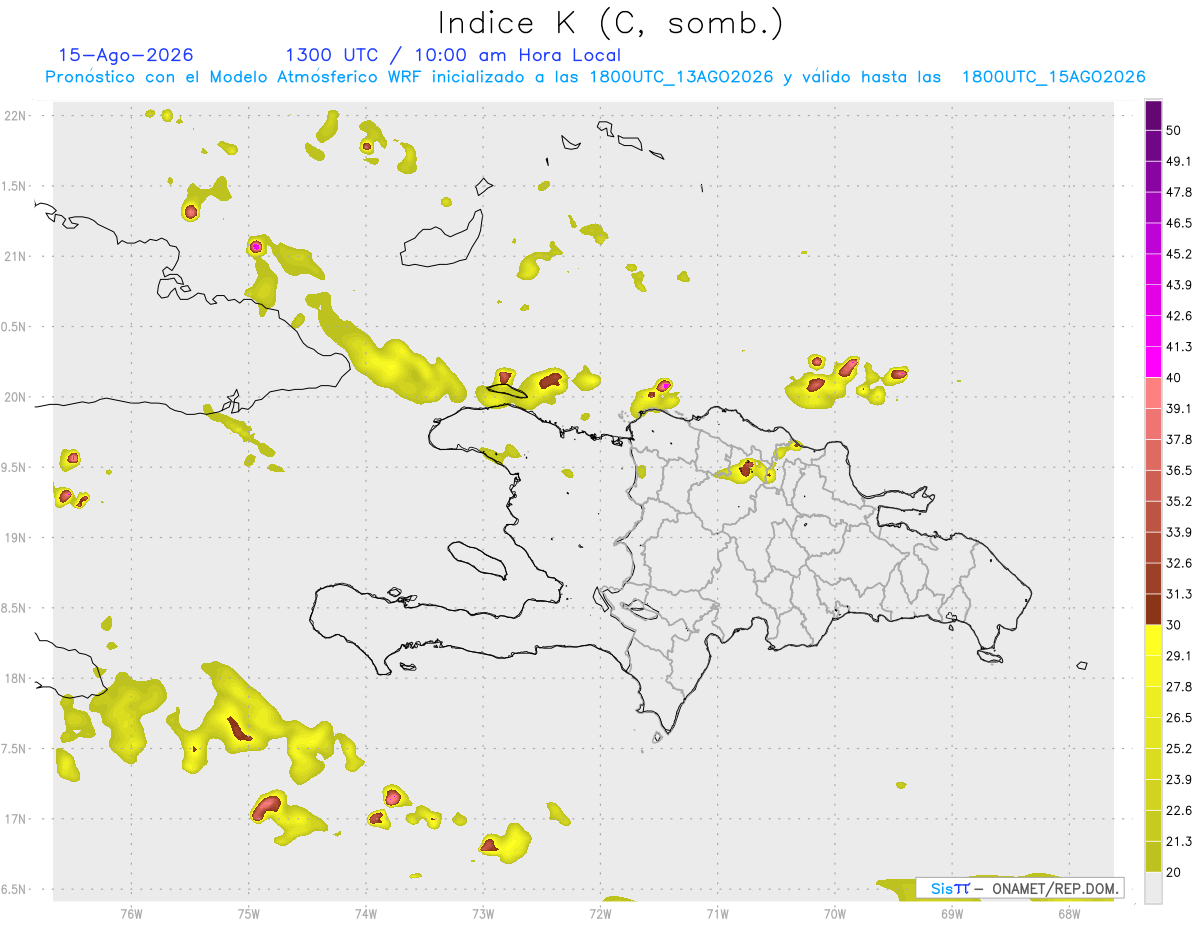
Task: Click the '41.3' colorbar label
Action: click(1179, 347)
